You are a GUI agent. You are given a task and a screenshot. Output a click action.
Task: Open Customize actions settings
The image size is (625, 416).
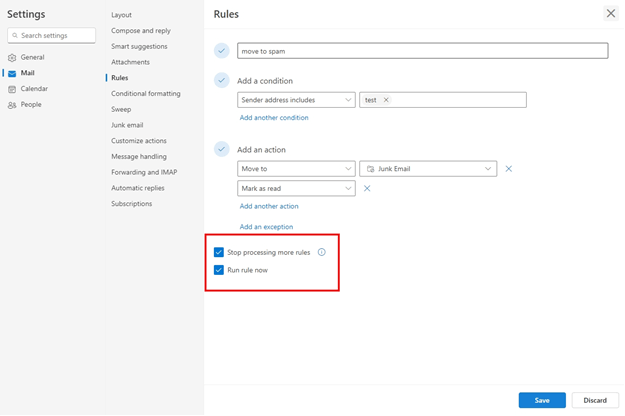(139, 141)
